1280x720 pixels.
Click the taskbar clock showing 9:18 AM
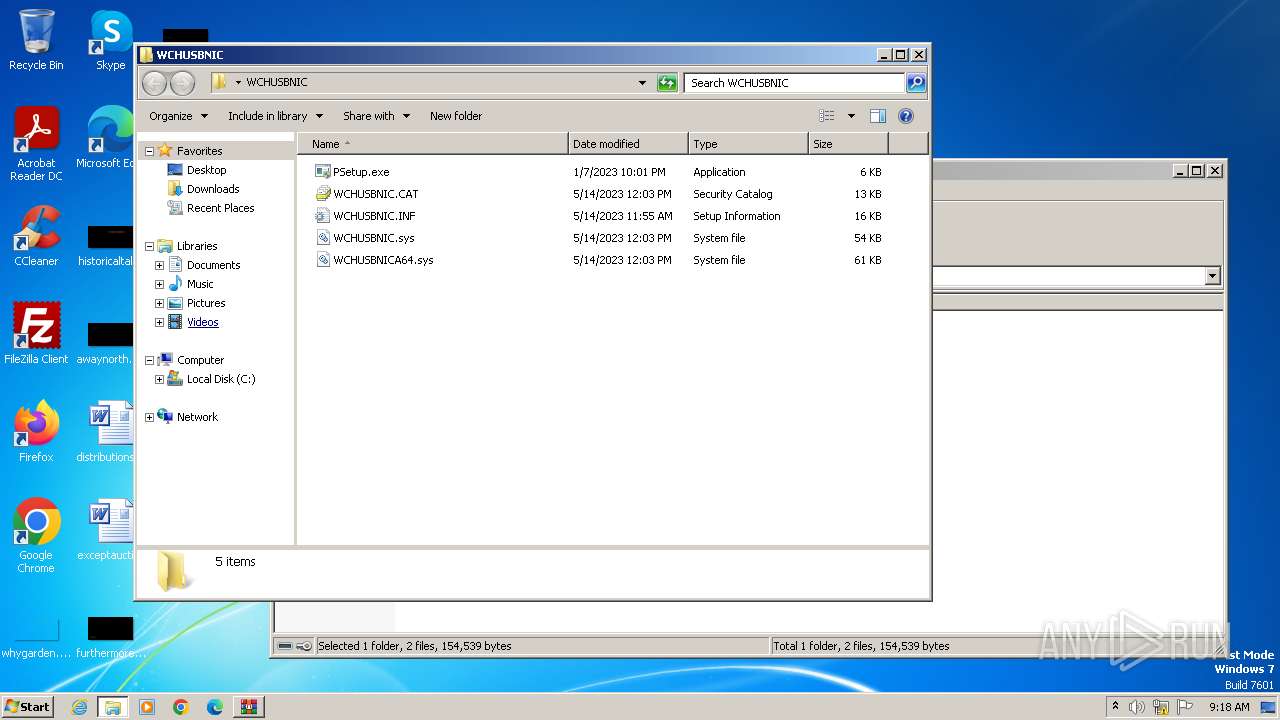pyautogui.click(x=1229, y=707)
